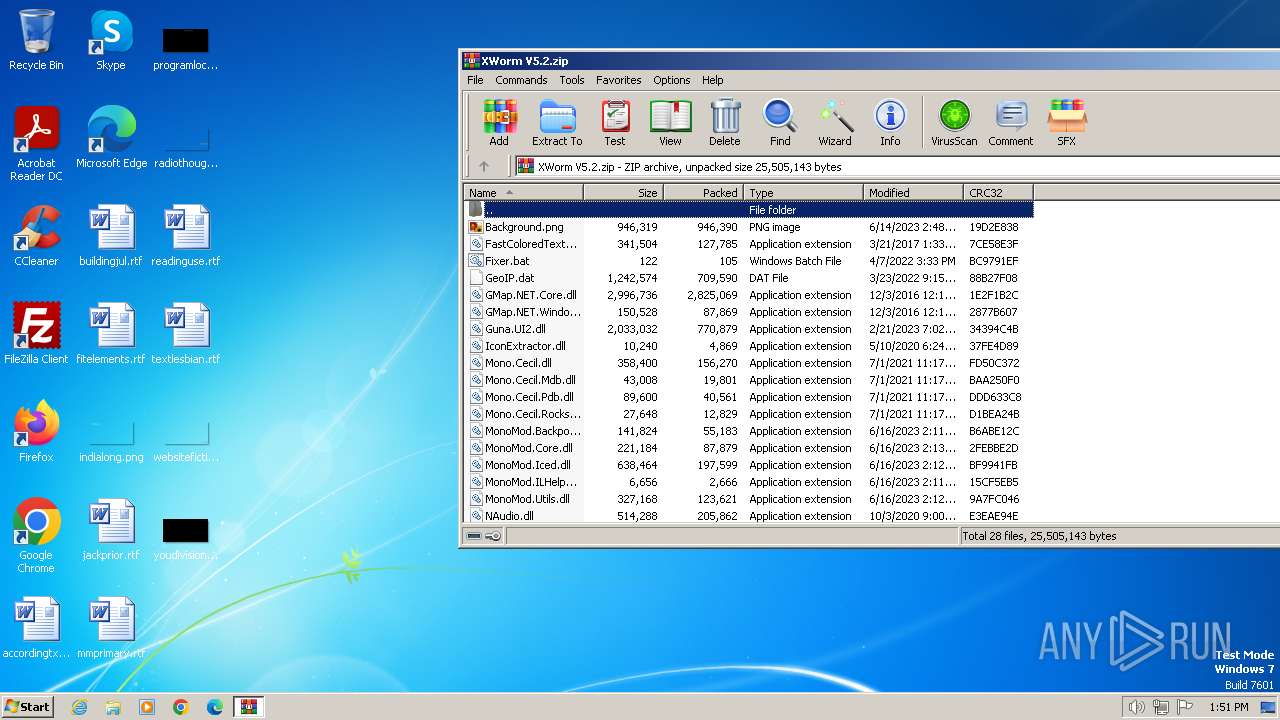The image size is (1280, 720).
Task: Open the Wizard tool icon
Action: [x=835, y=123]
